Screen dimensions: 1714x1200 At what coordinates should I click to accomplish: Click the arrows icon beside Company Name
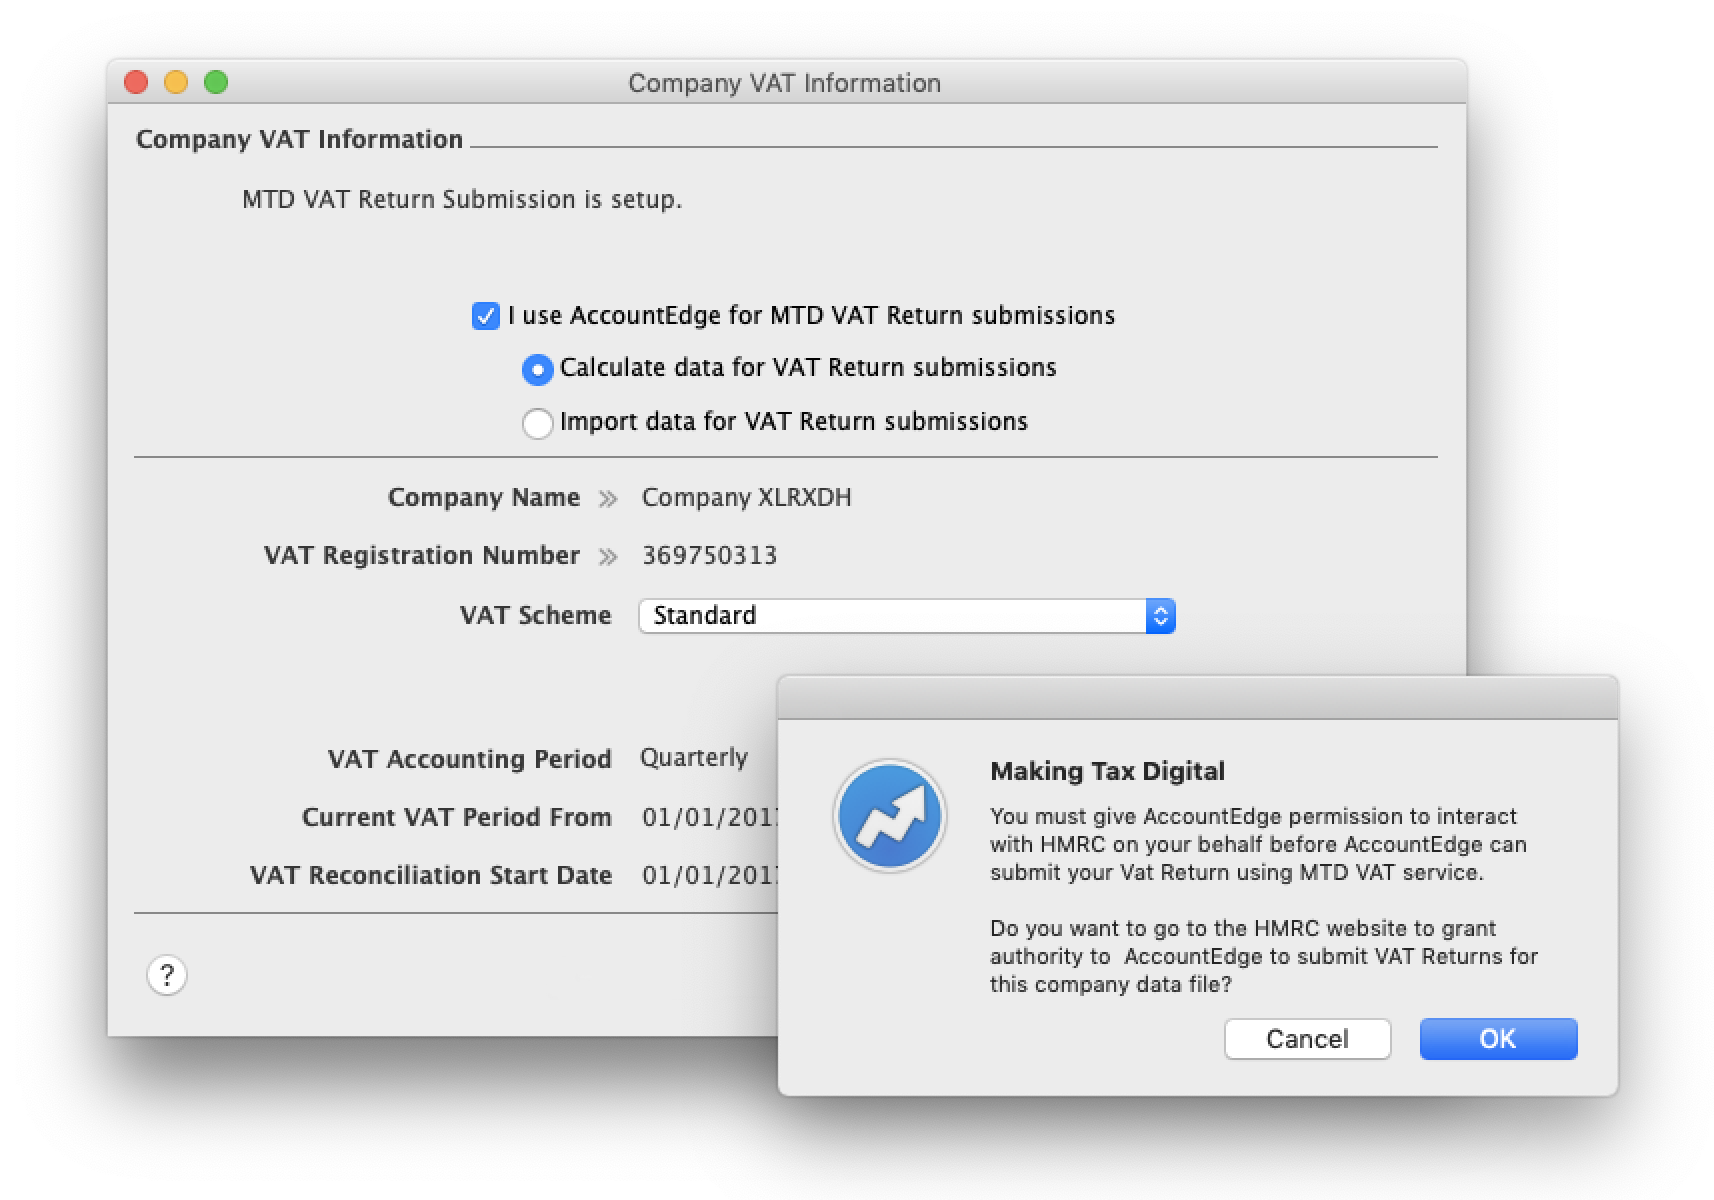click(607, 499)
